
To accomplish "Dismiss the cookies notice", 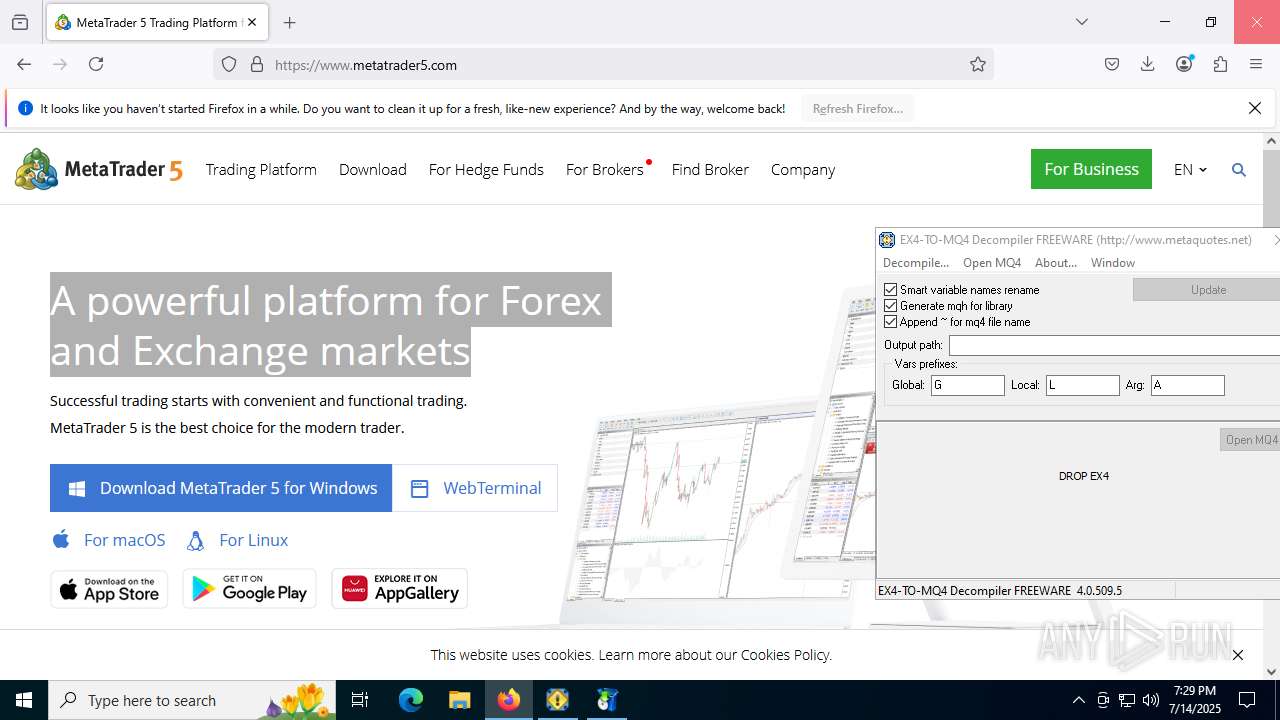I will [x=1238, y=655].
